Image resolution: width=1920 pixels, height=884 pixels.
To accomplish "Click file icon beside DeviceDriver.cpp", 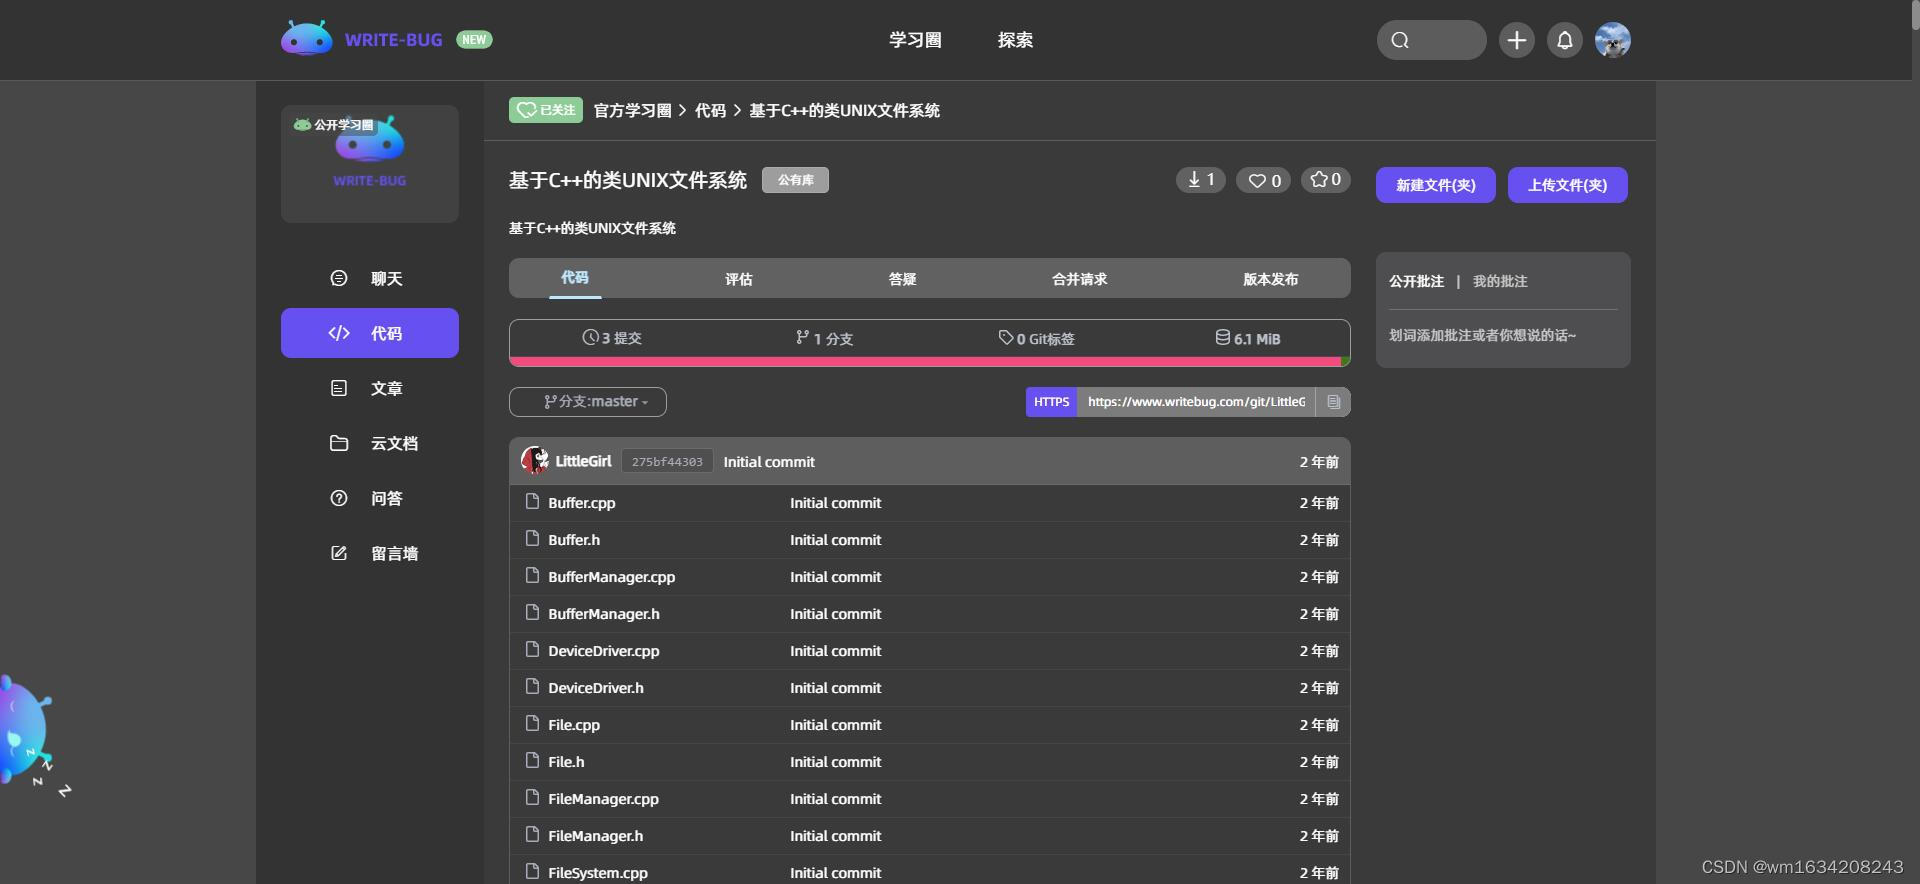I will (532, 649).
